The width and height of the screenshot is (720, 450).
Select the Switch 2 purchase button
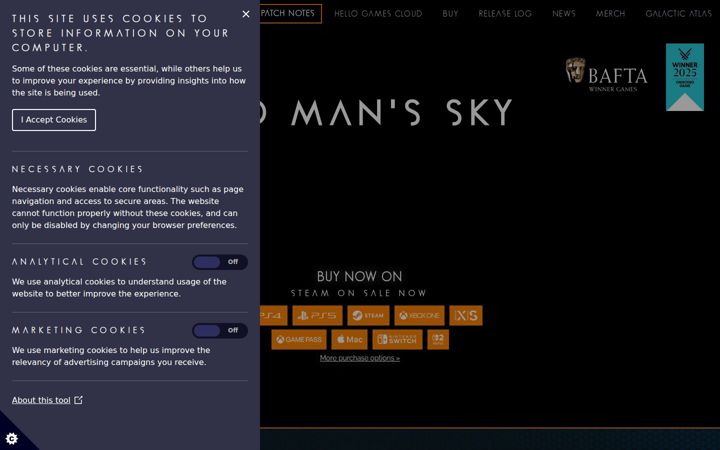438,340
